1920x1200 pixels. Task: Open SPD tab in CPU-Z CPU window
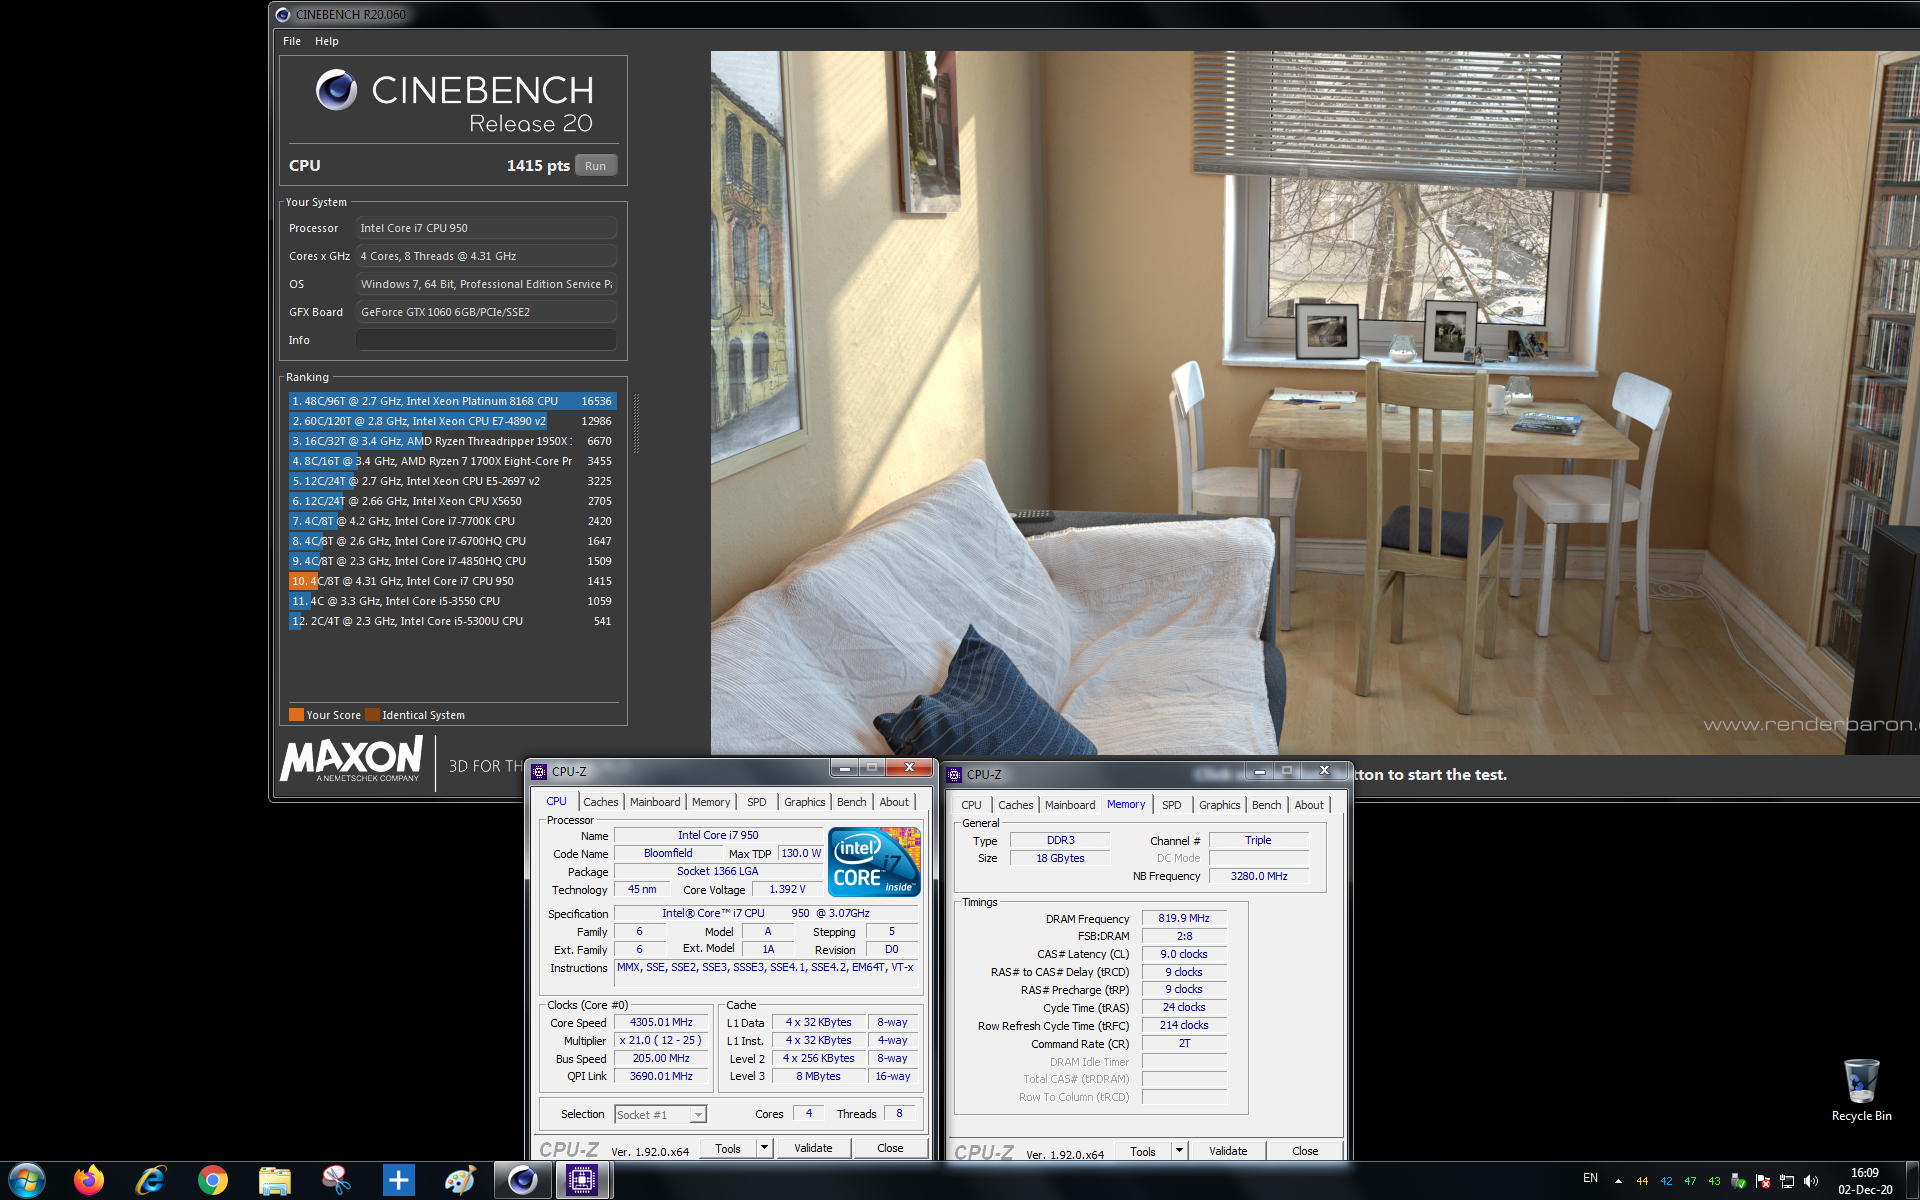tap(756, 802)
